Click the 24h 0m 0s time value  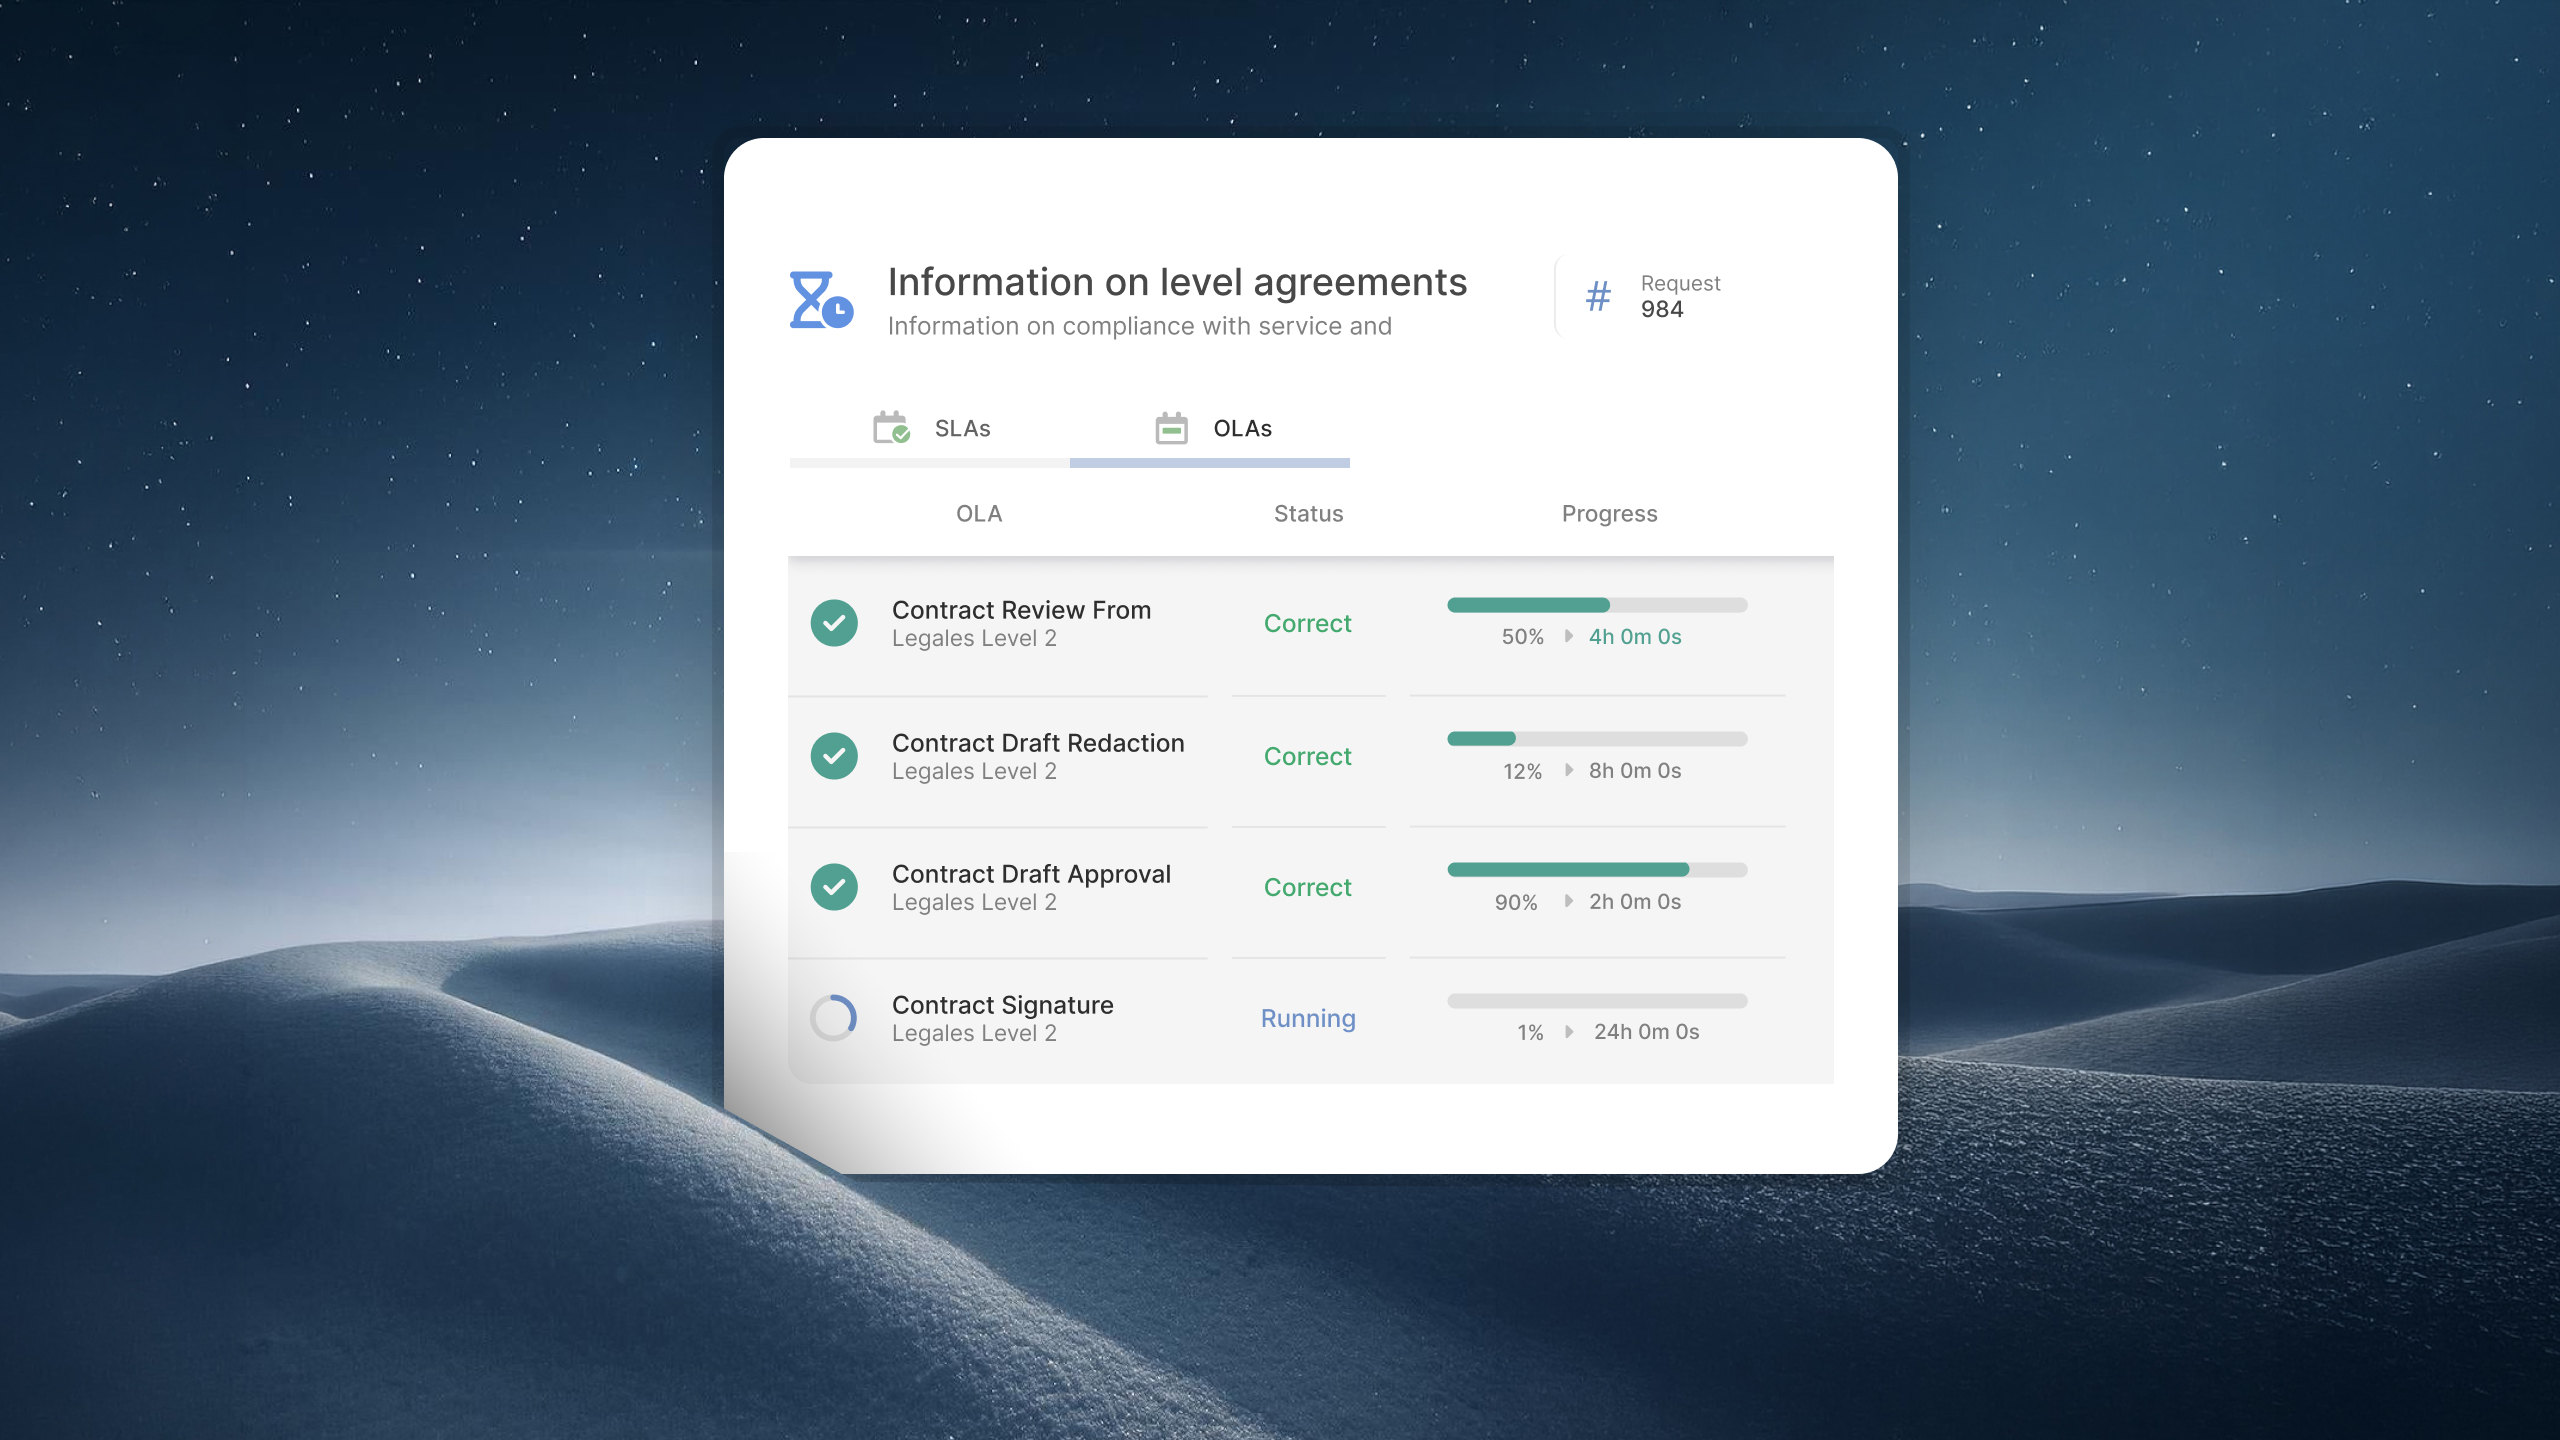1646,1031
